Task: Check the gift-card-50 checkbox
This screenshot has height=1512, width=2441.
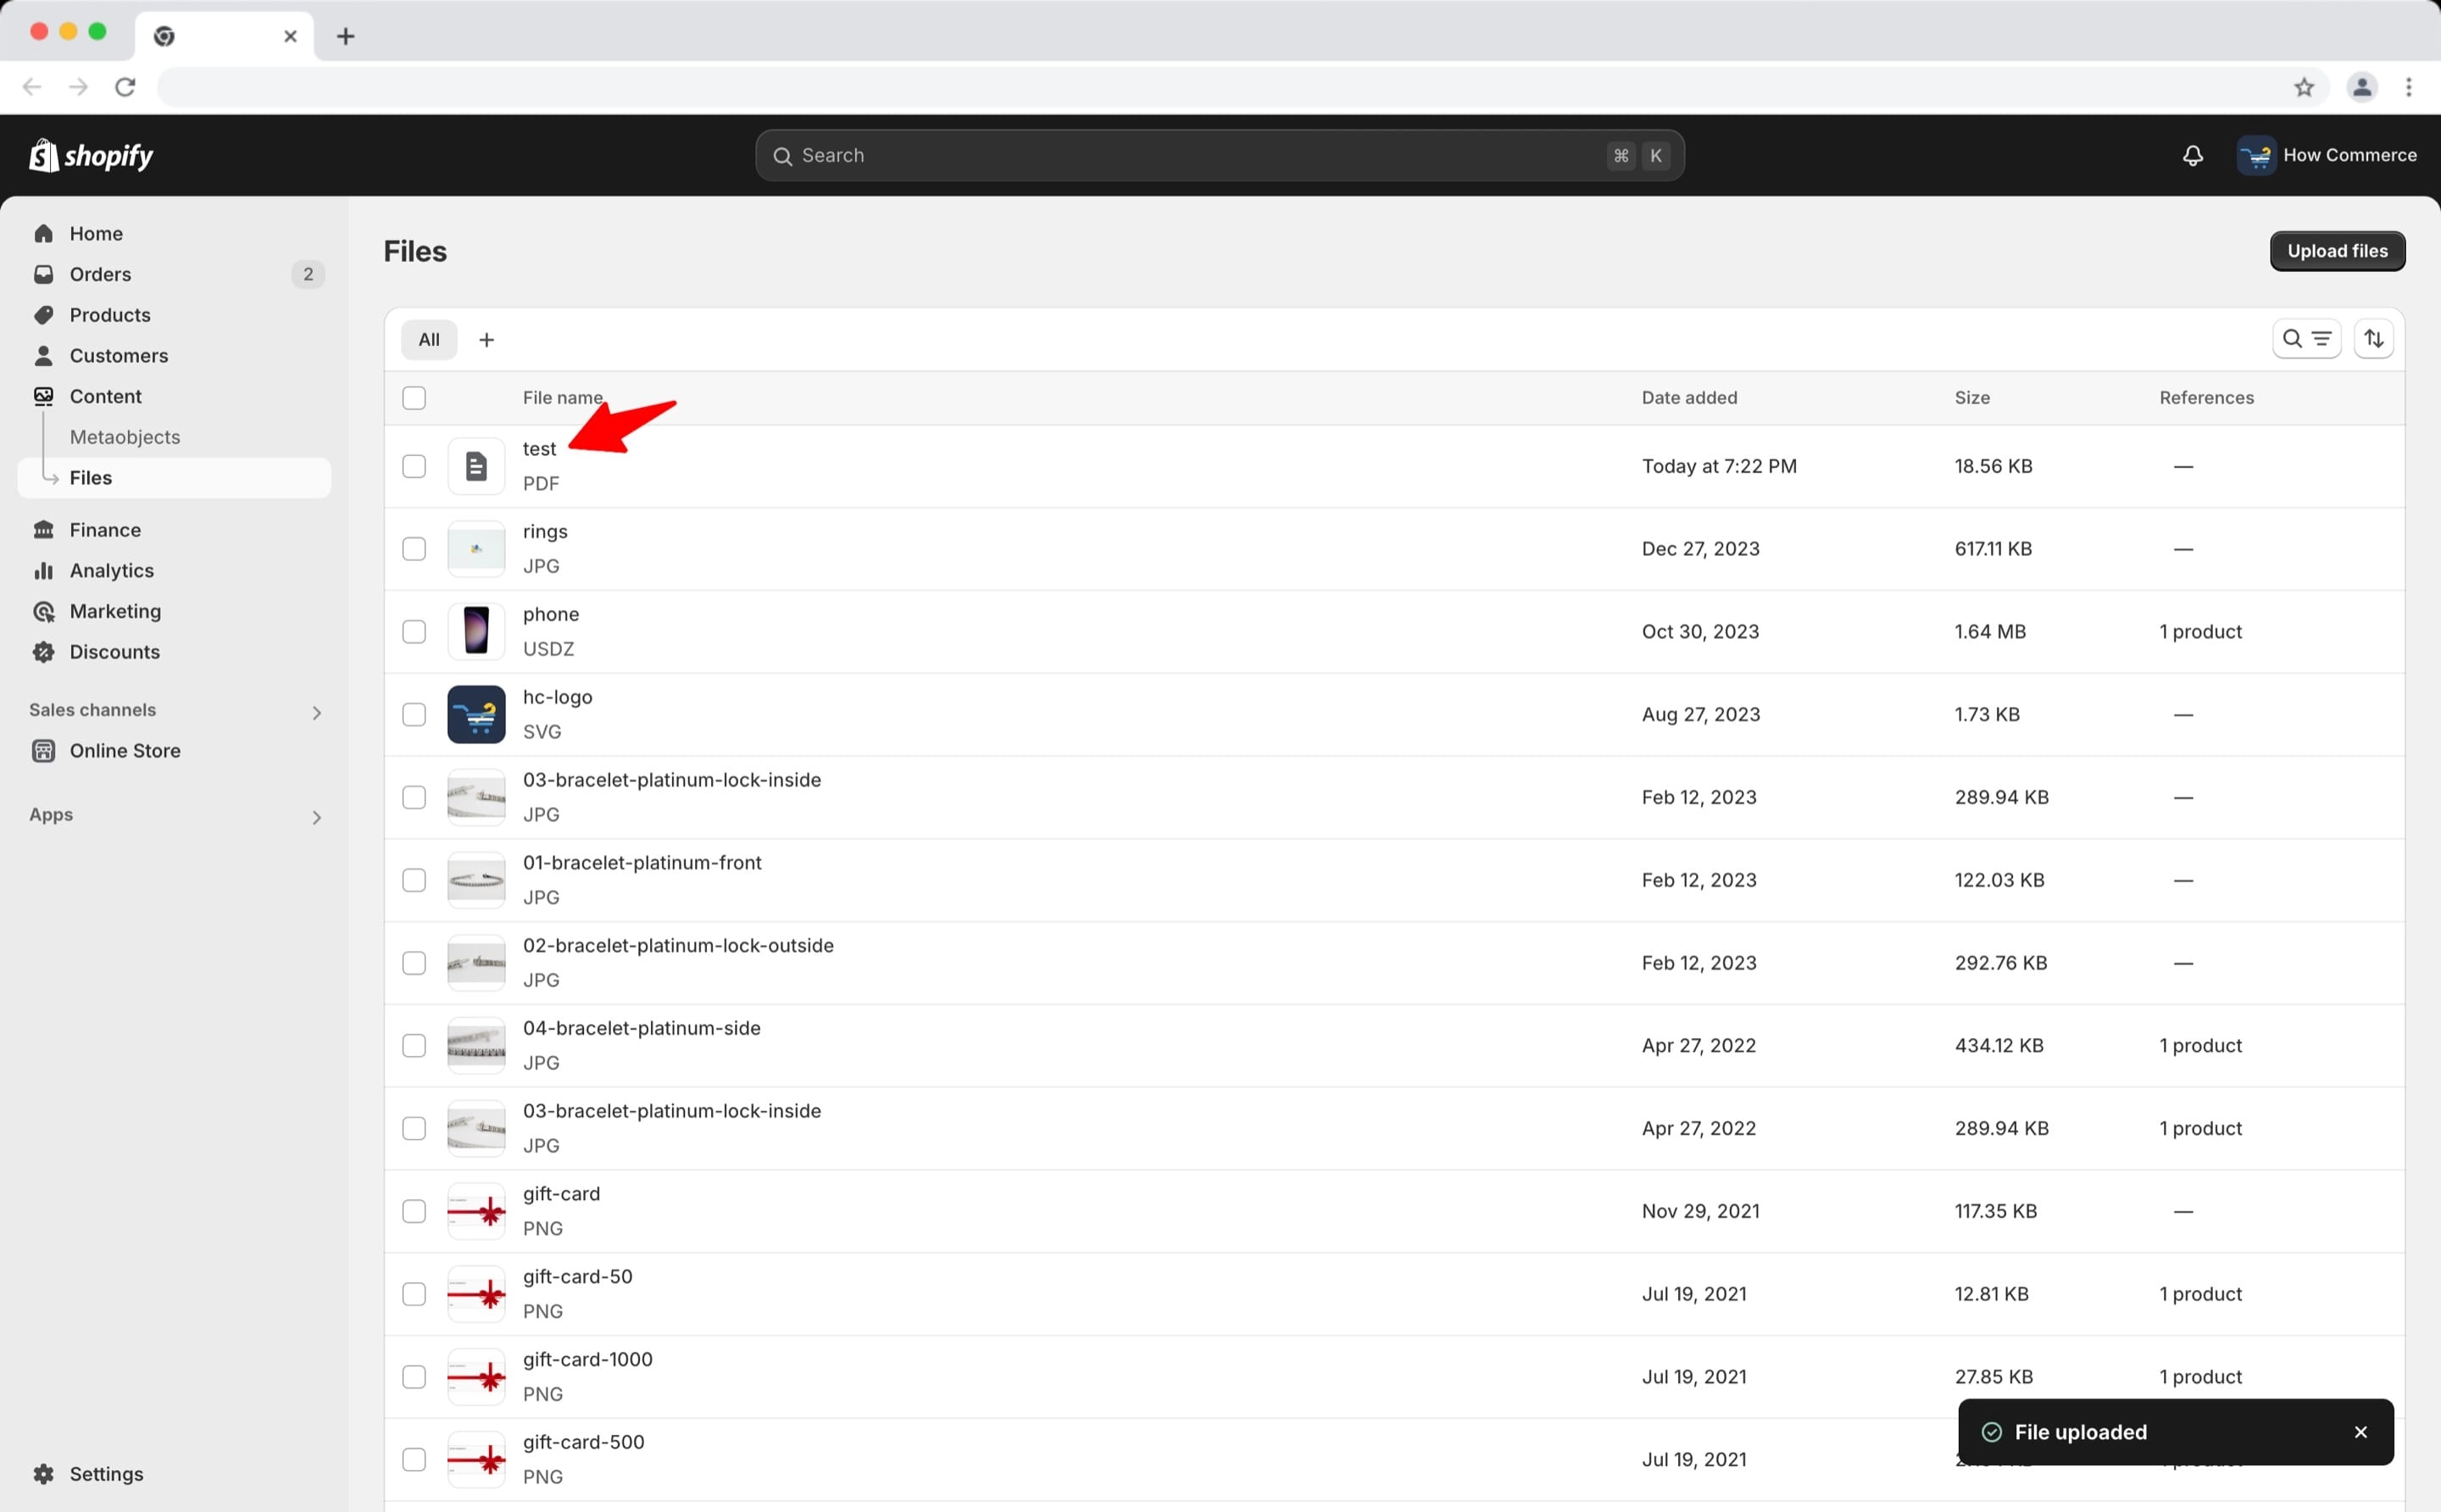Action: pos(414,1294)
